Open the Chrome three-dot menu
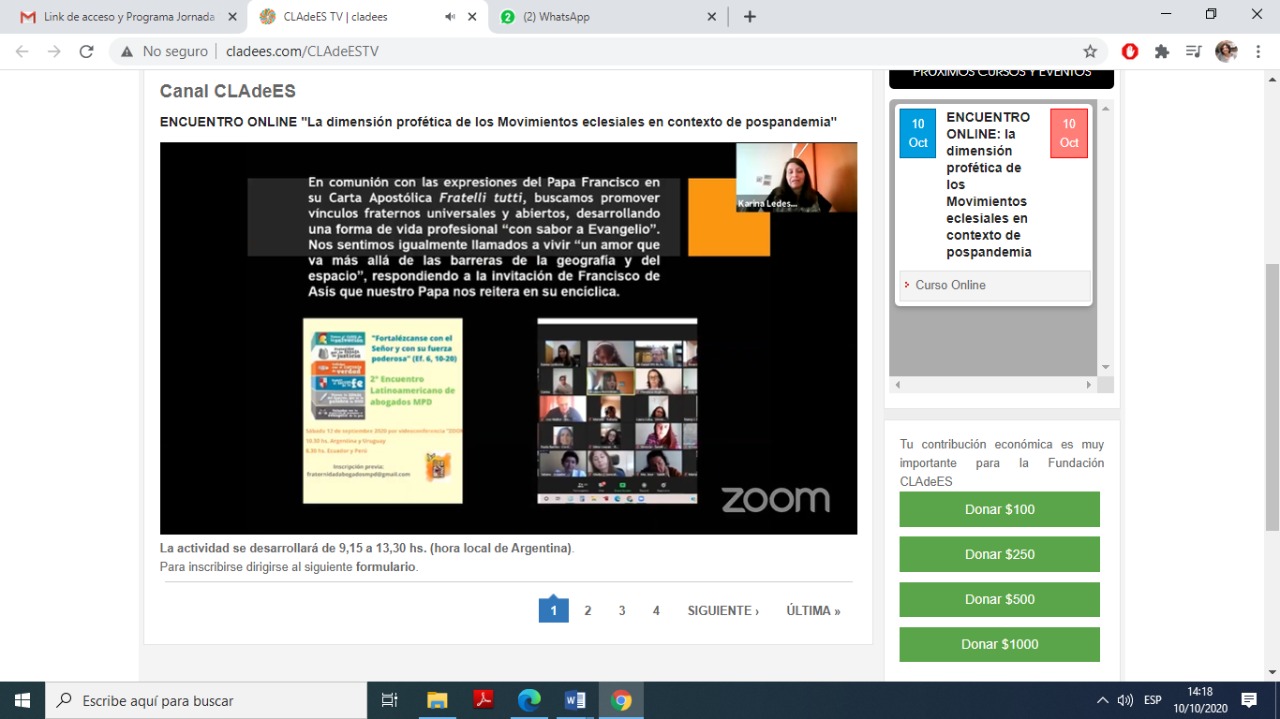 (x=1258, y=51)
